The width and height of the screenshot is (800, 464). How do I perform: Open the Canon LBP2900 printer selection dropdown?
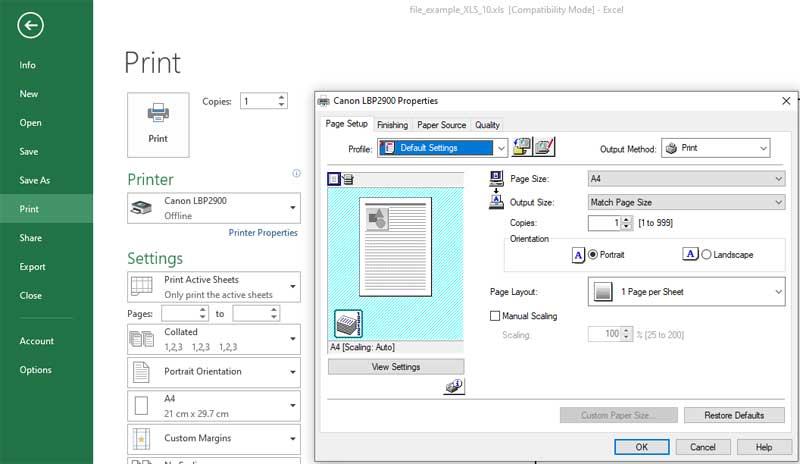[214, 208]
